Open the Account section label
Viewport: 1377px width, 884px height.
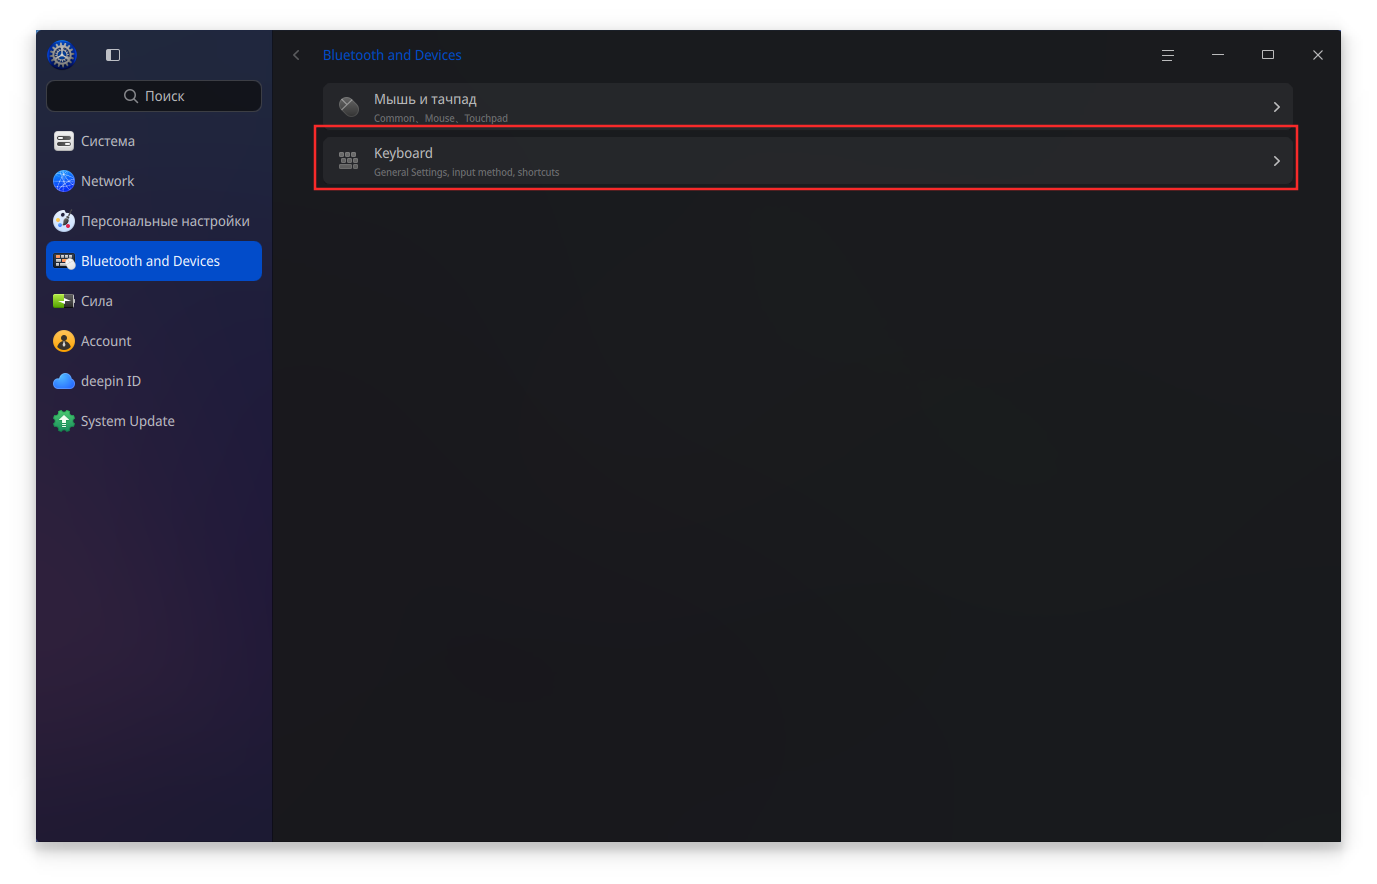point(106,341)
